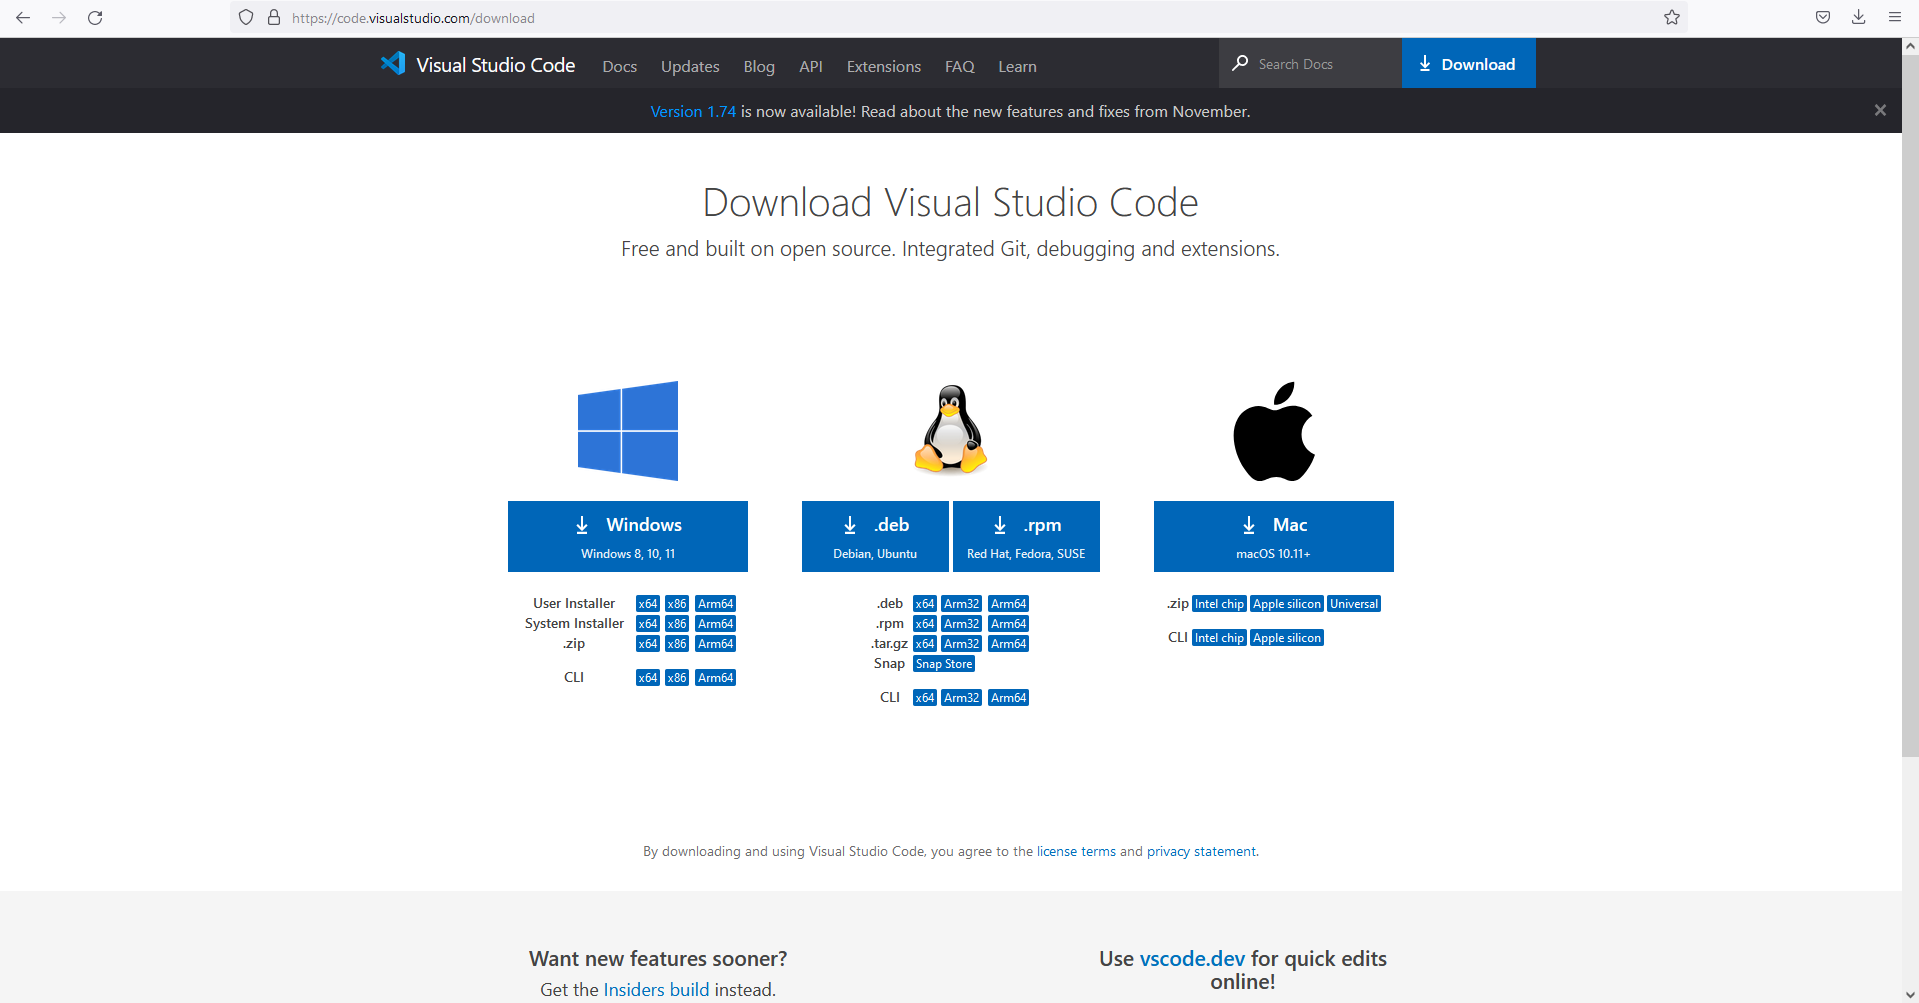Open the Insiders build link
Viewport: 1919px width, 1003px height.
656,989
